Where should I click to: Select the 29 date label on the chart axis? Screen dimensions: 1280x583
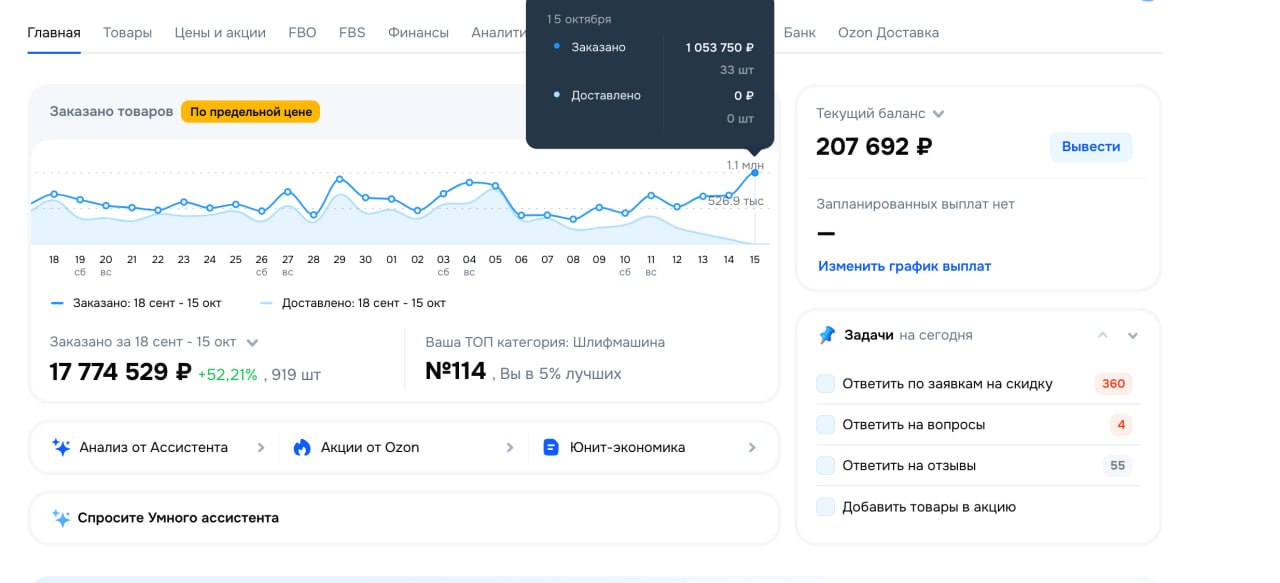pos(339,259)
